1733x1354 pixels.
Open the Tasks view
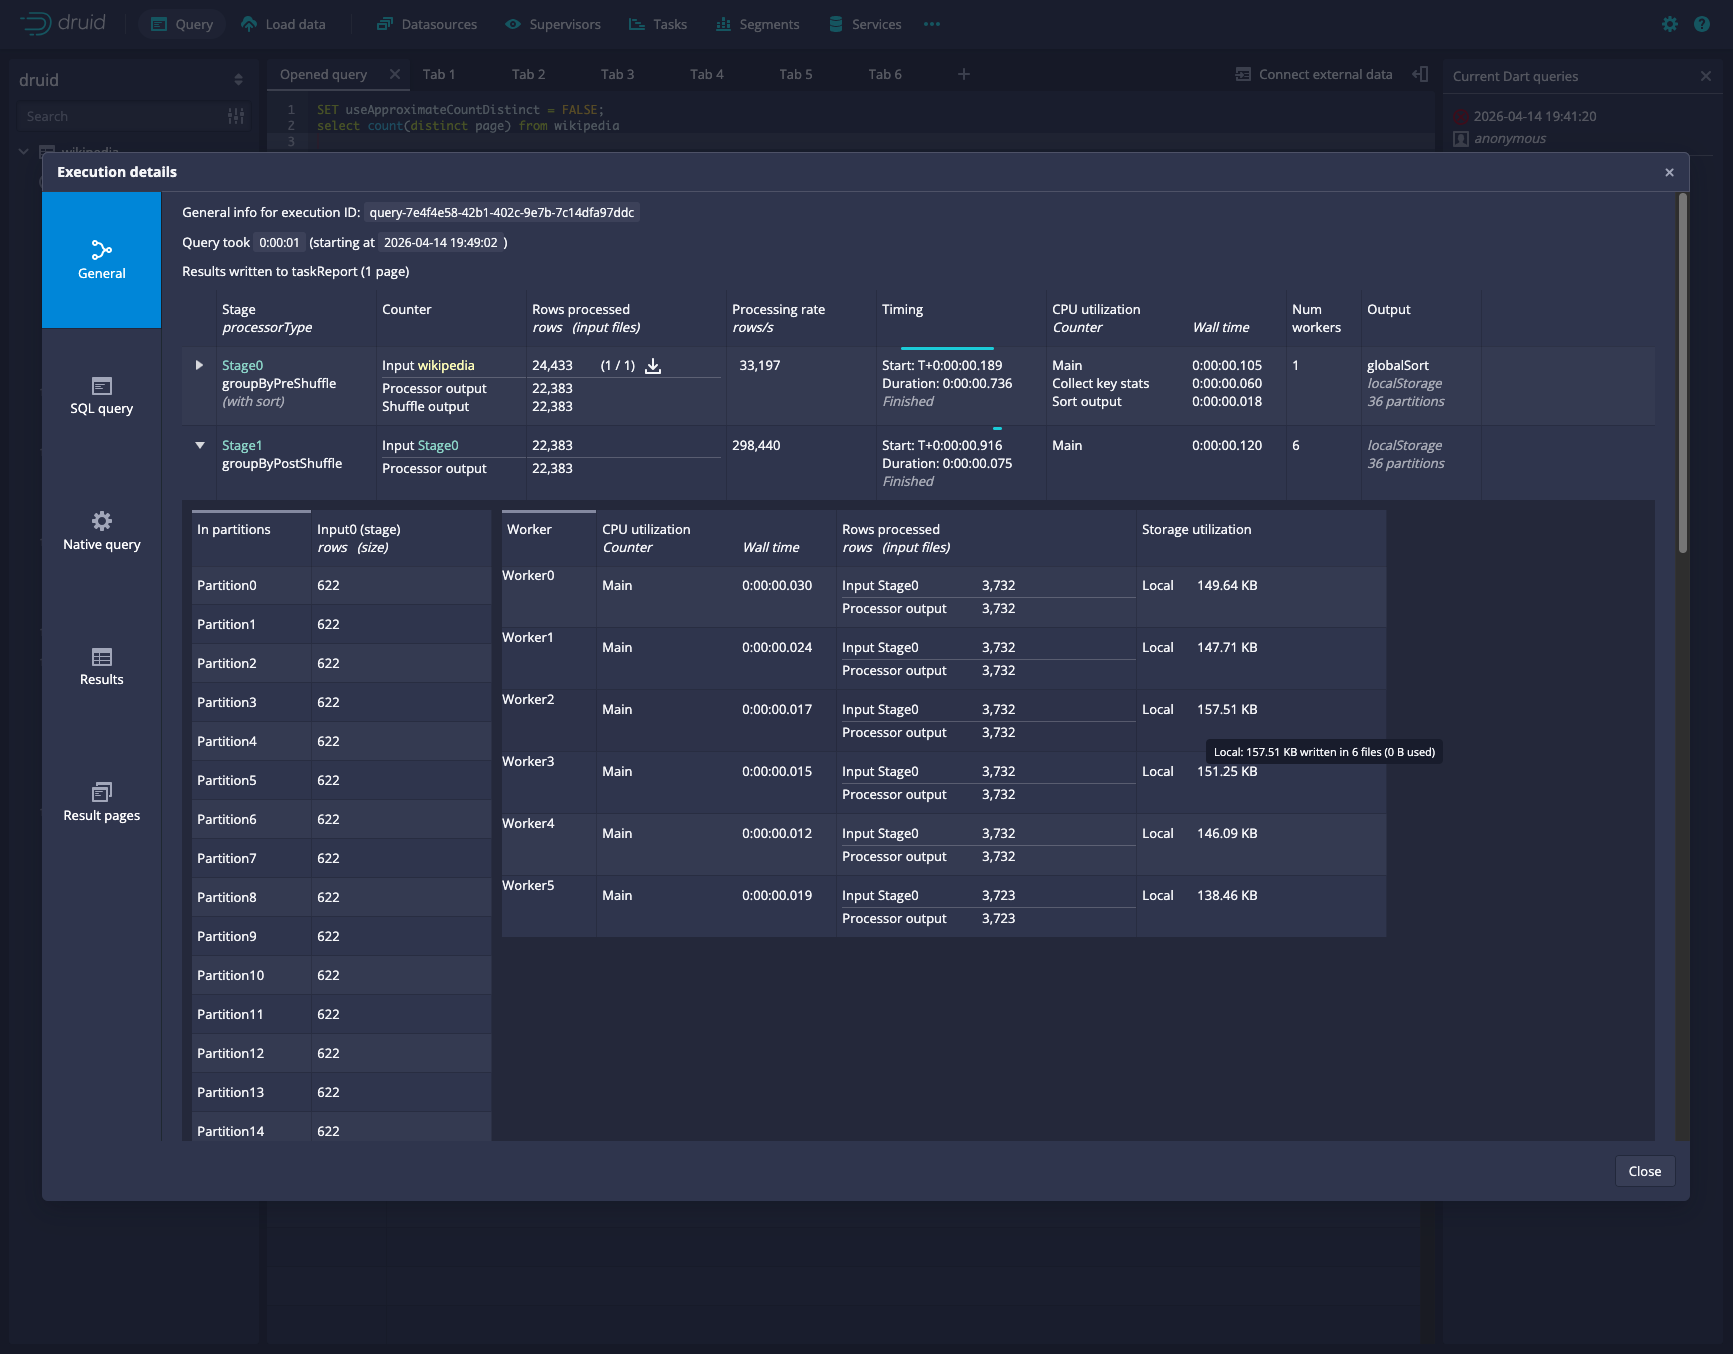coord(658,24)
